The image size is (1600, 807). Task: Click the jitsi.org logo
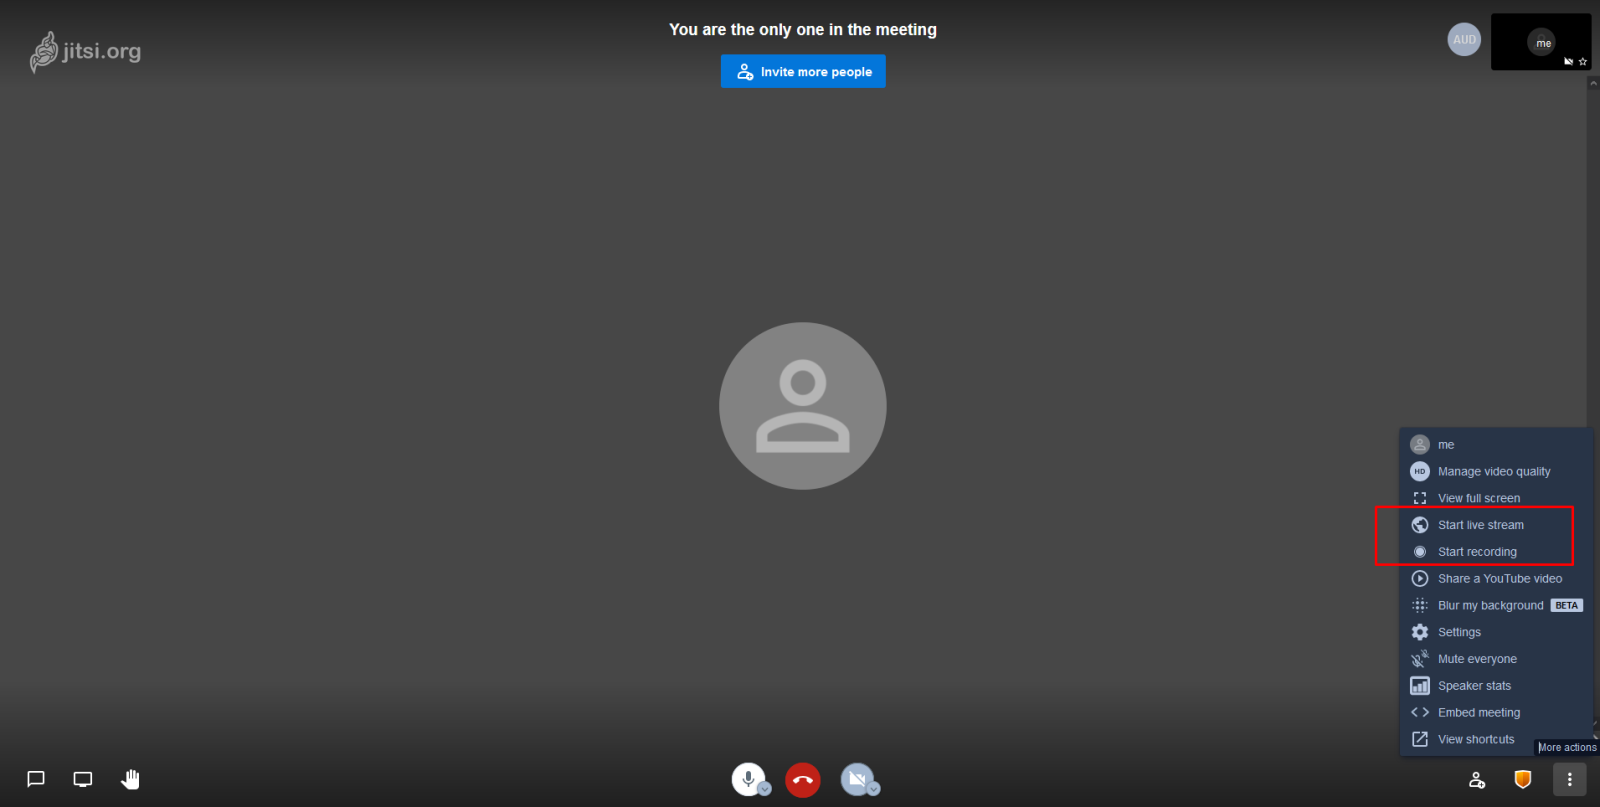click(x=86, y=52)
